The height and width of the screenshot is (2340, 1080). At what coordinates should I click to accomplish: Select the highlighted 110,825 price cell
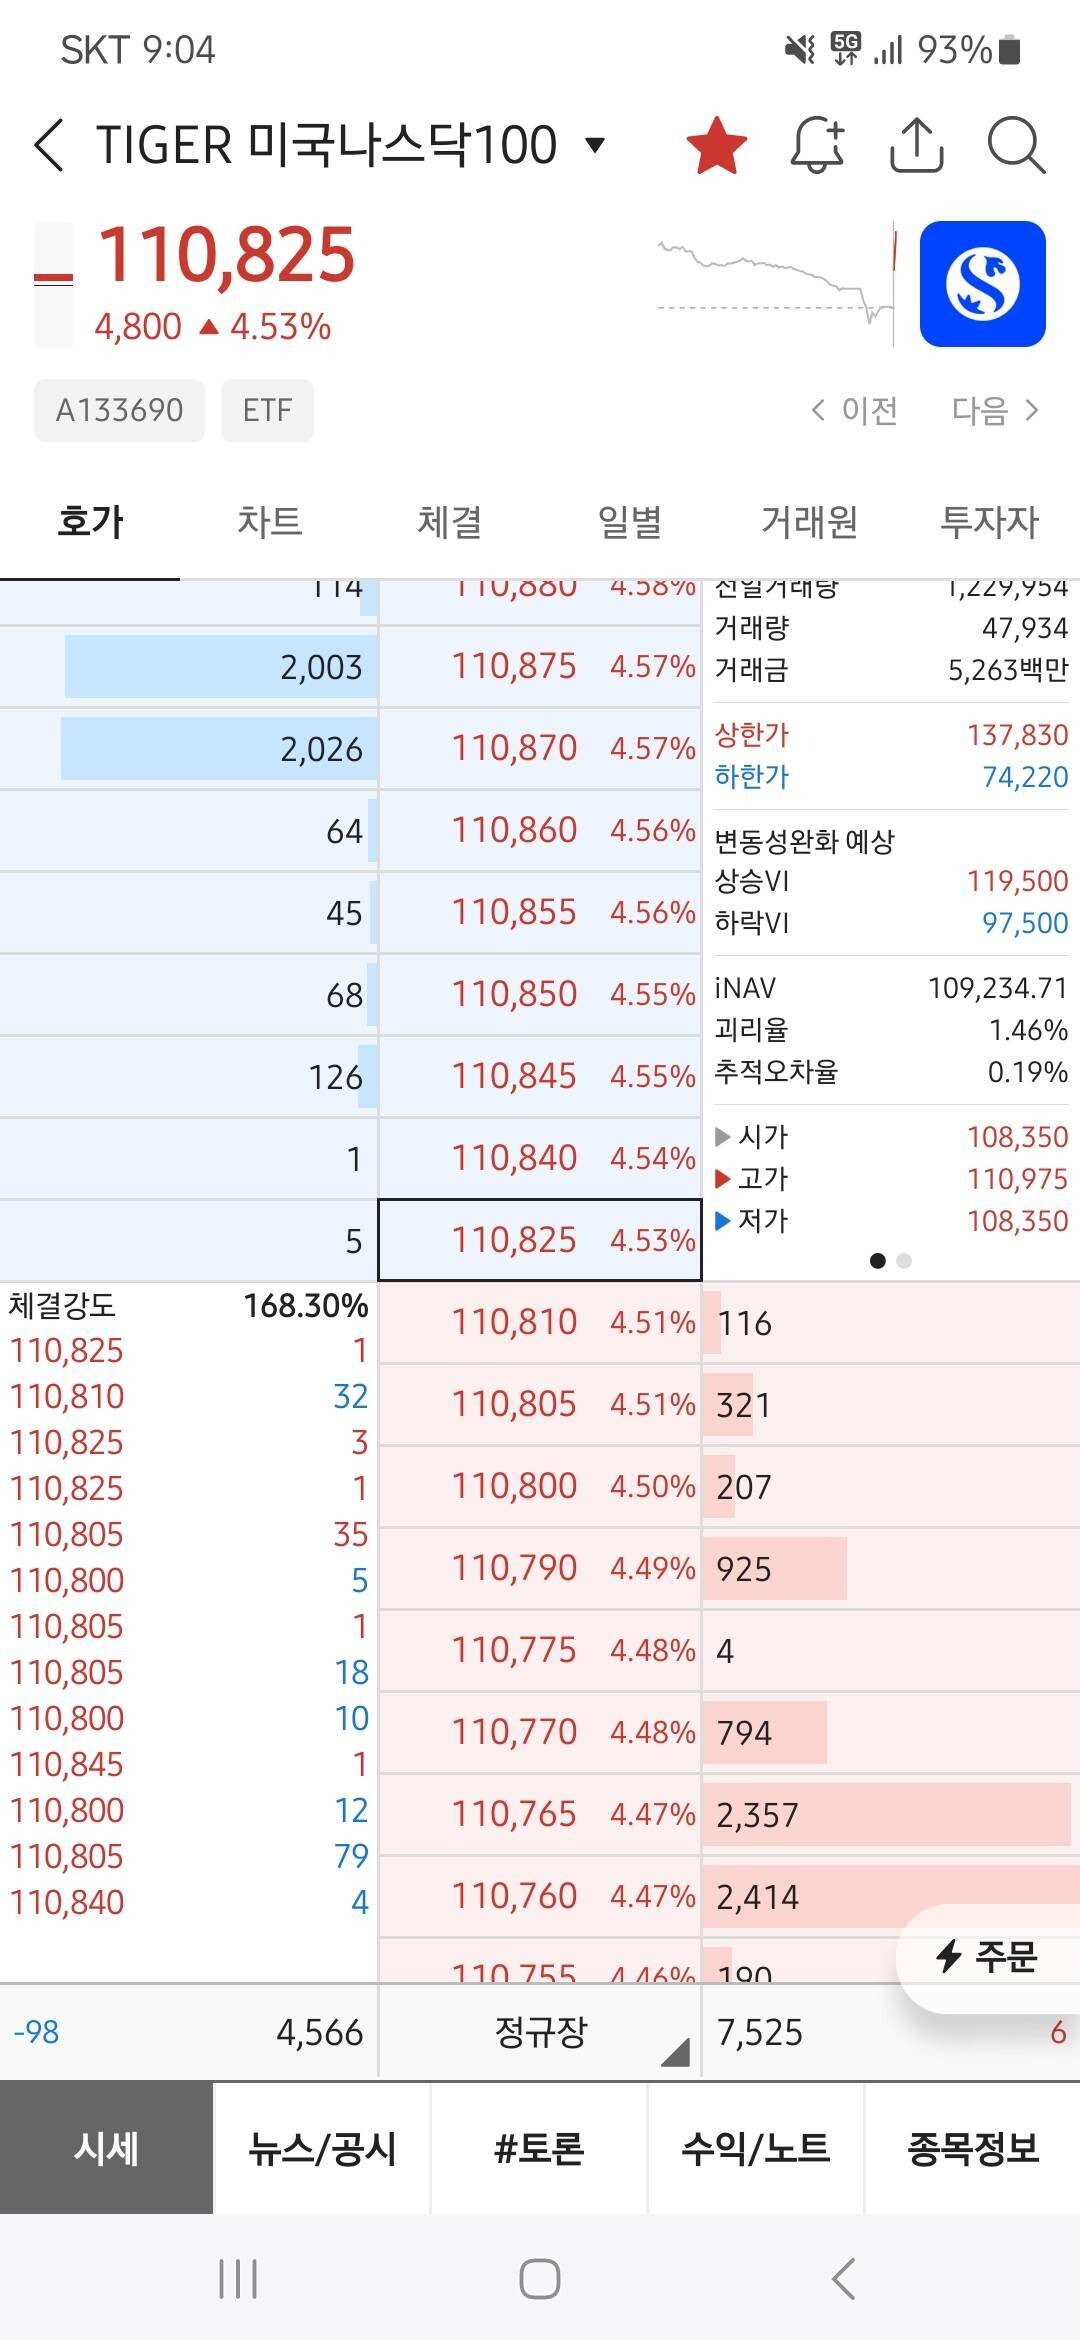point(538,1240)
